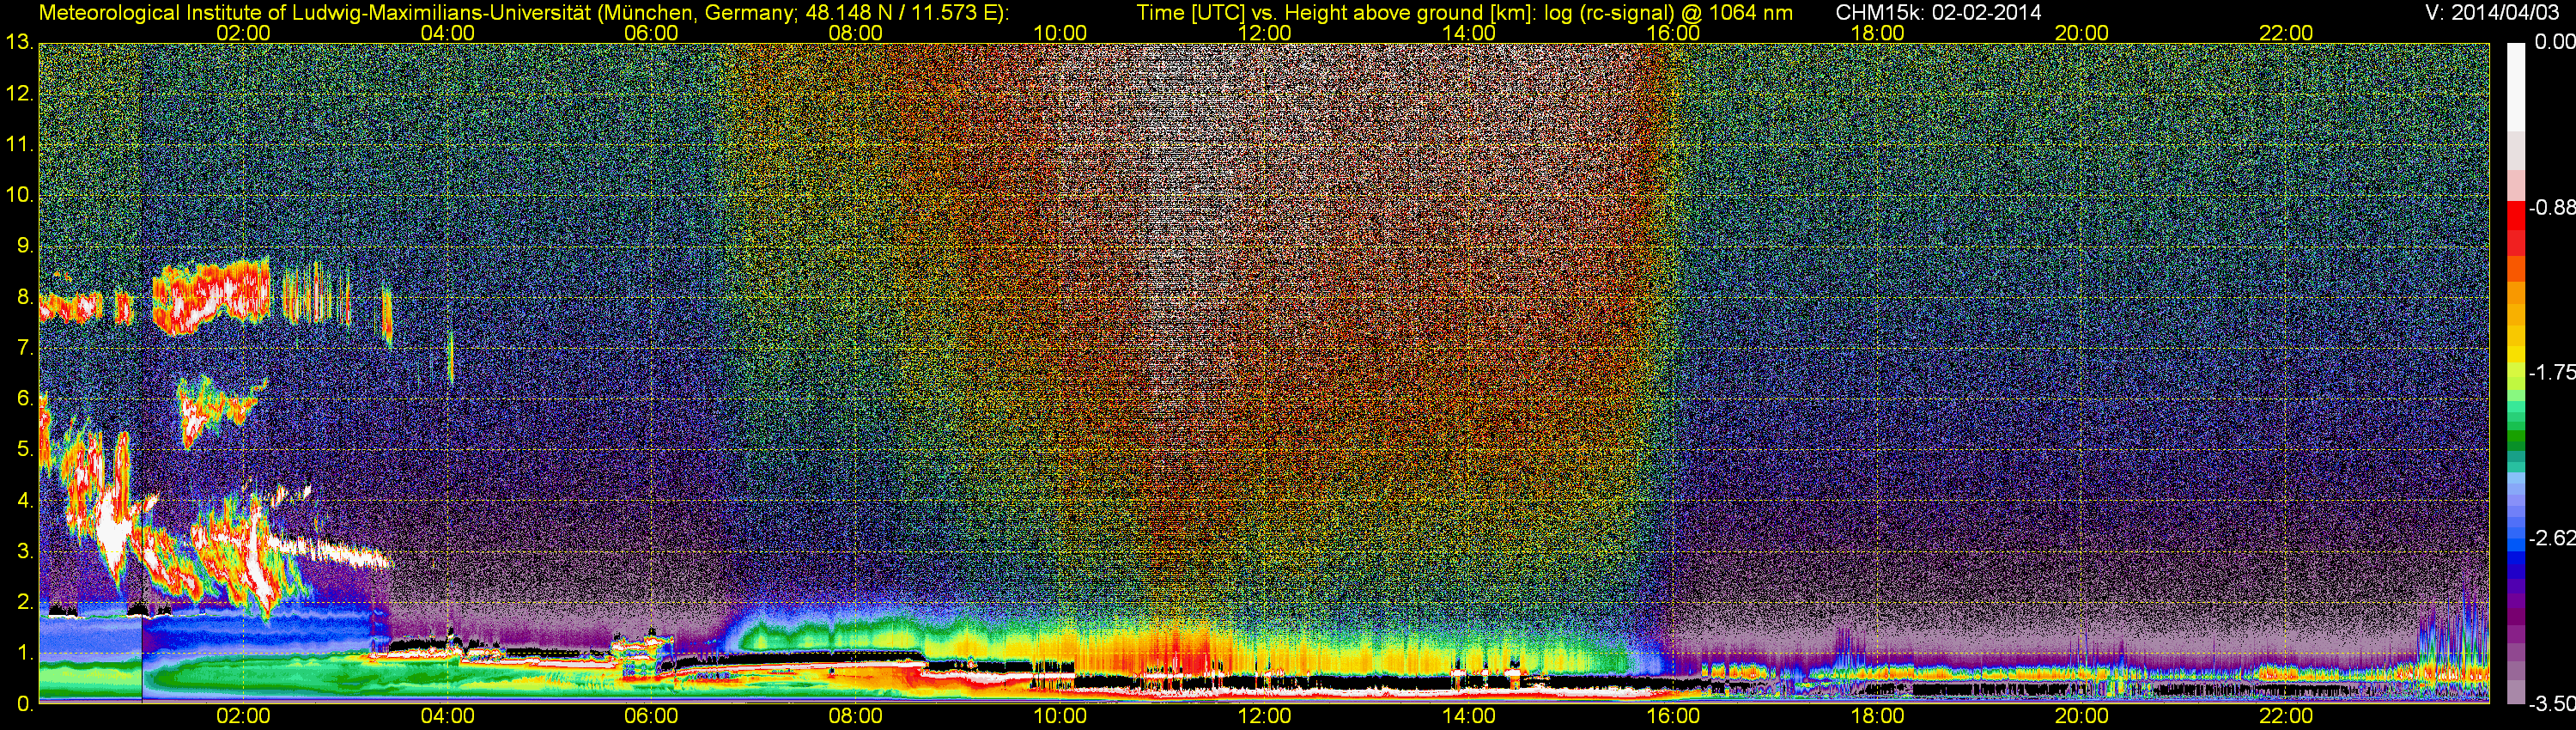This screenshot has width=2576, height=730.
Task: Click the 6. km height axis label
Action: (25, 398)
